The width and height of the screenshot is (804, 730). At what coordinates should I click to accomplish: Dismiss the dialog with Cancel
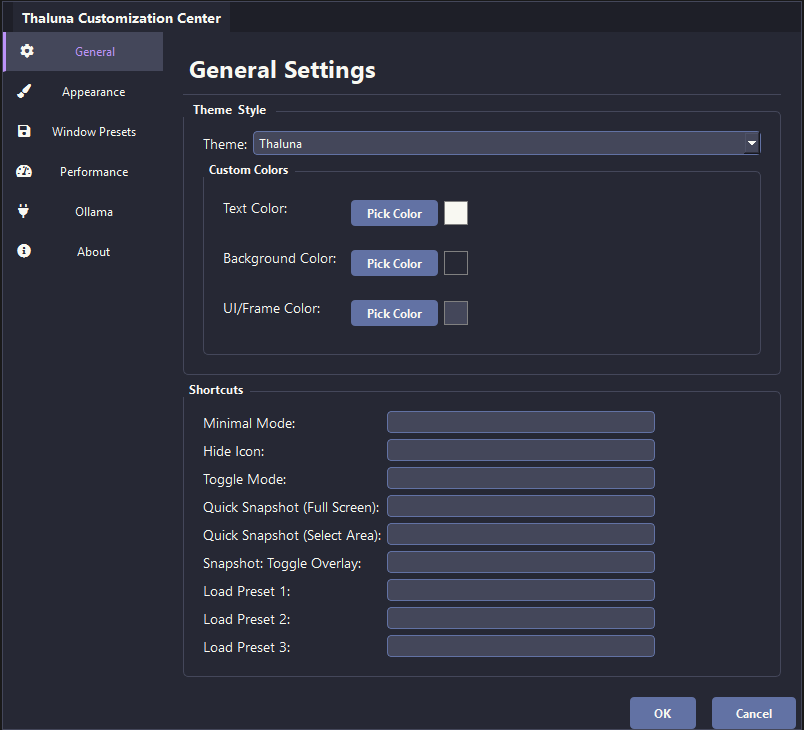[x=753, y=713]
